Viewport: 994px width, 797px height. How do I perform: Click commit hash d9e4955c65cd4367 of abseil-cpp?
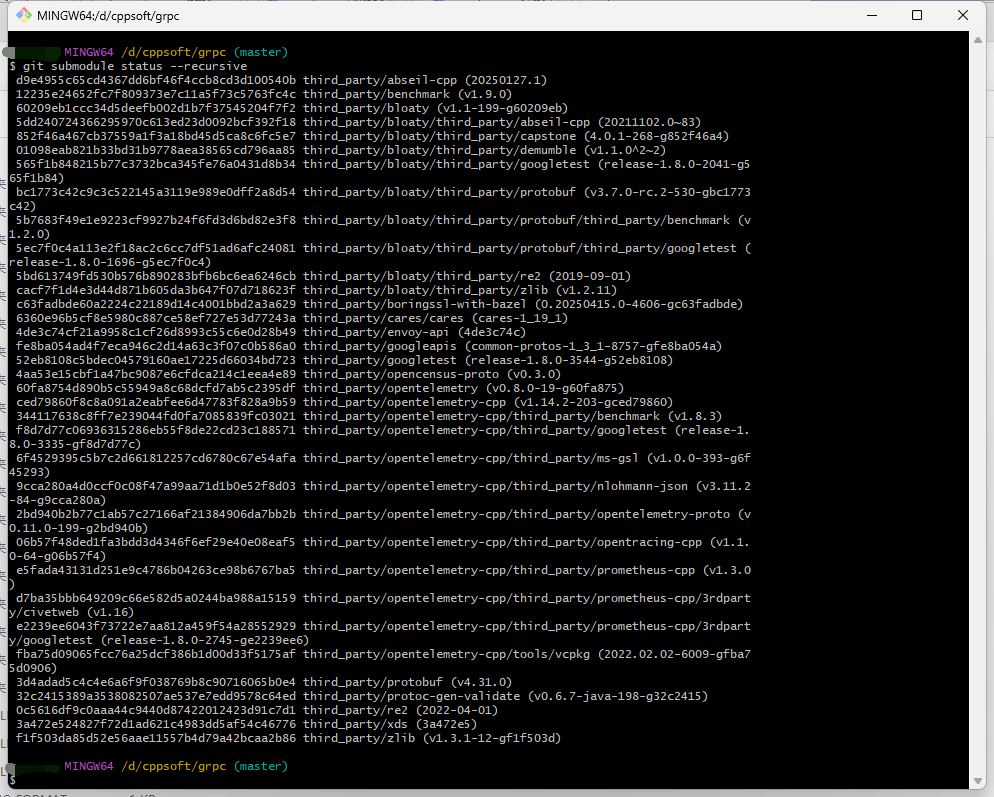(x=156, y=80)
